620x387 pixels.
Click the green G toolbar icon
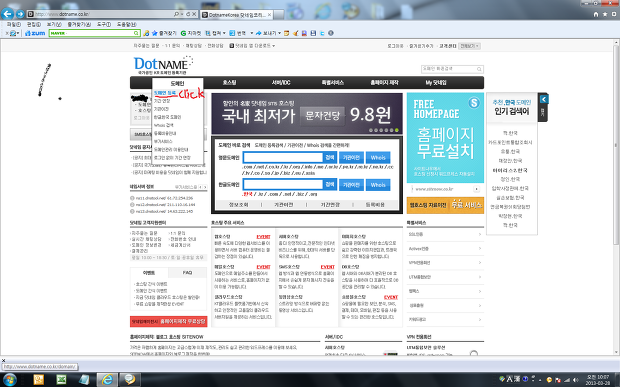(183, 33)
